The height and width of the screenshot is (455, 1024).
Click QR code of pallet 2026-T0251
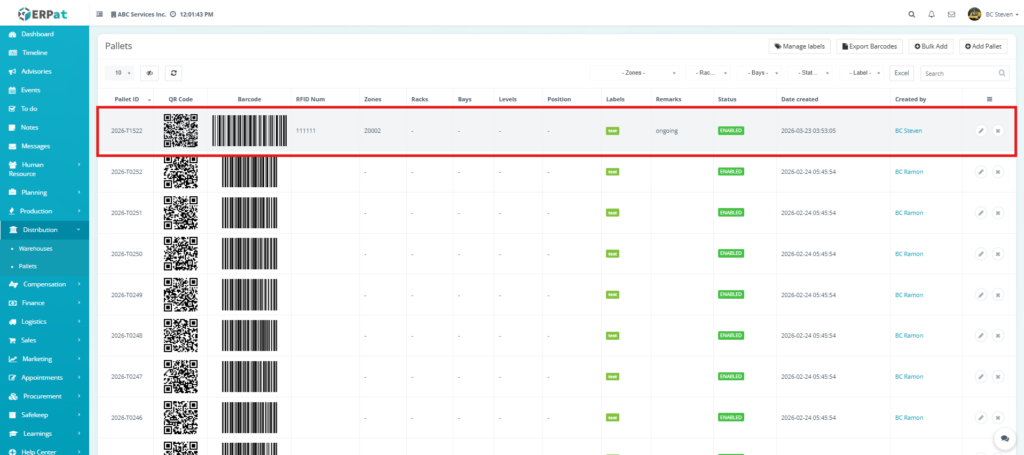(x=181, y=213)
